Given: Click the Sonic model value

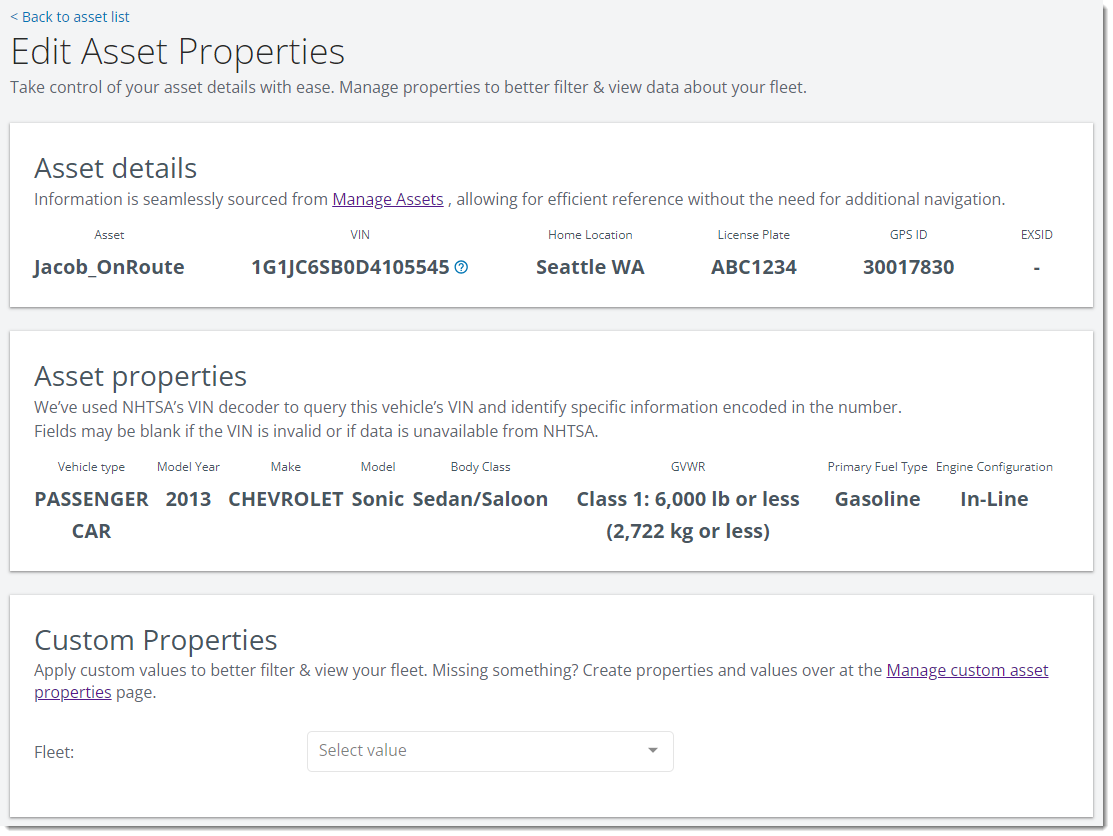Looking at the screenshot, I should tap(378, 500).
